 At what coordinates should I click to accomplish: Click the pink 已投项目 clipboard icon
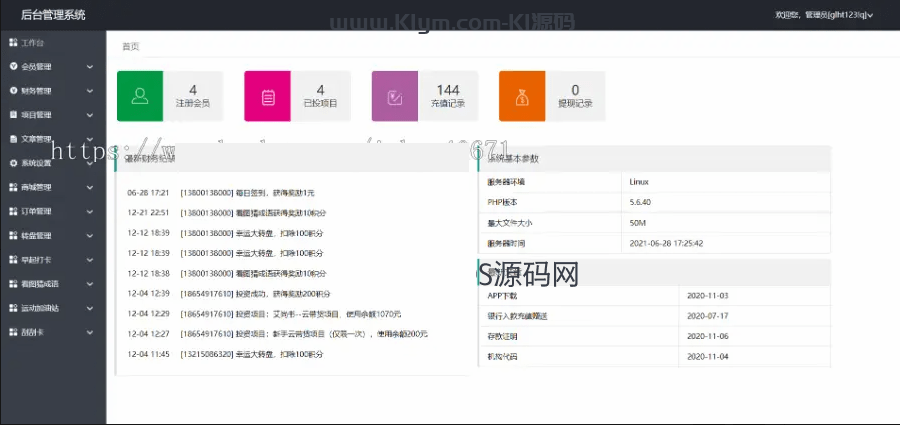pyautogui.click(x=268, y=97)
